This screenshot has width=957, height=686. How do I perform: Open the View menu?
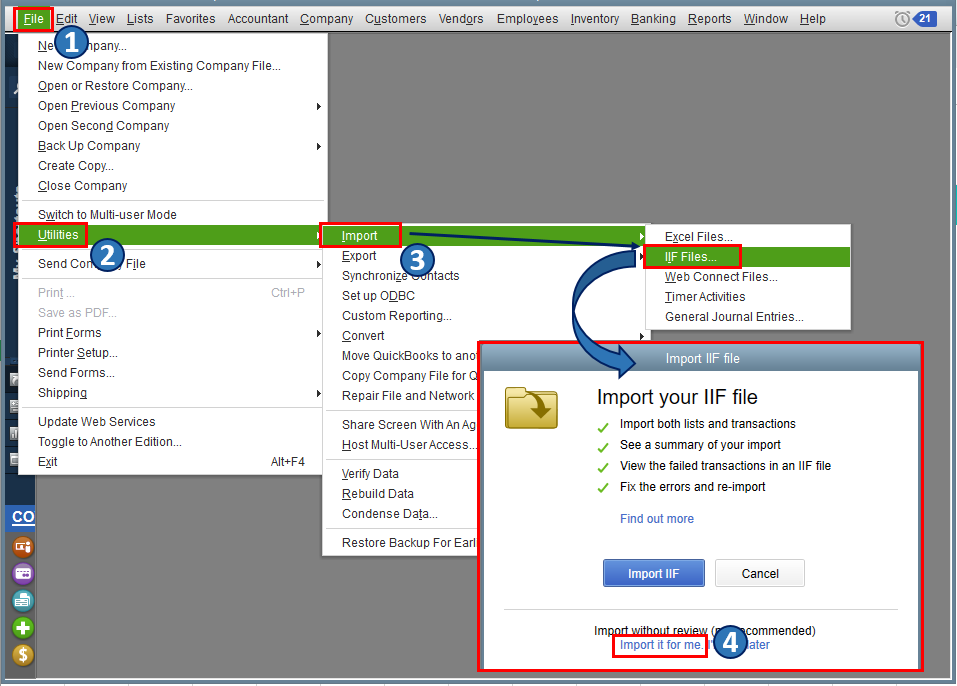coord(101,19)
